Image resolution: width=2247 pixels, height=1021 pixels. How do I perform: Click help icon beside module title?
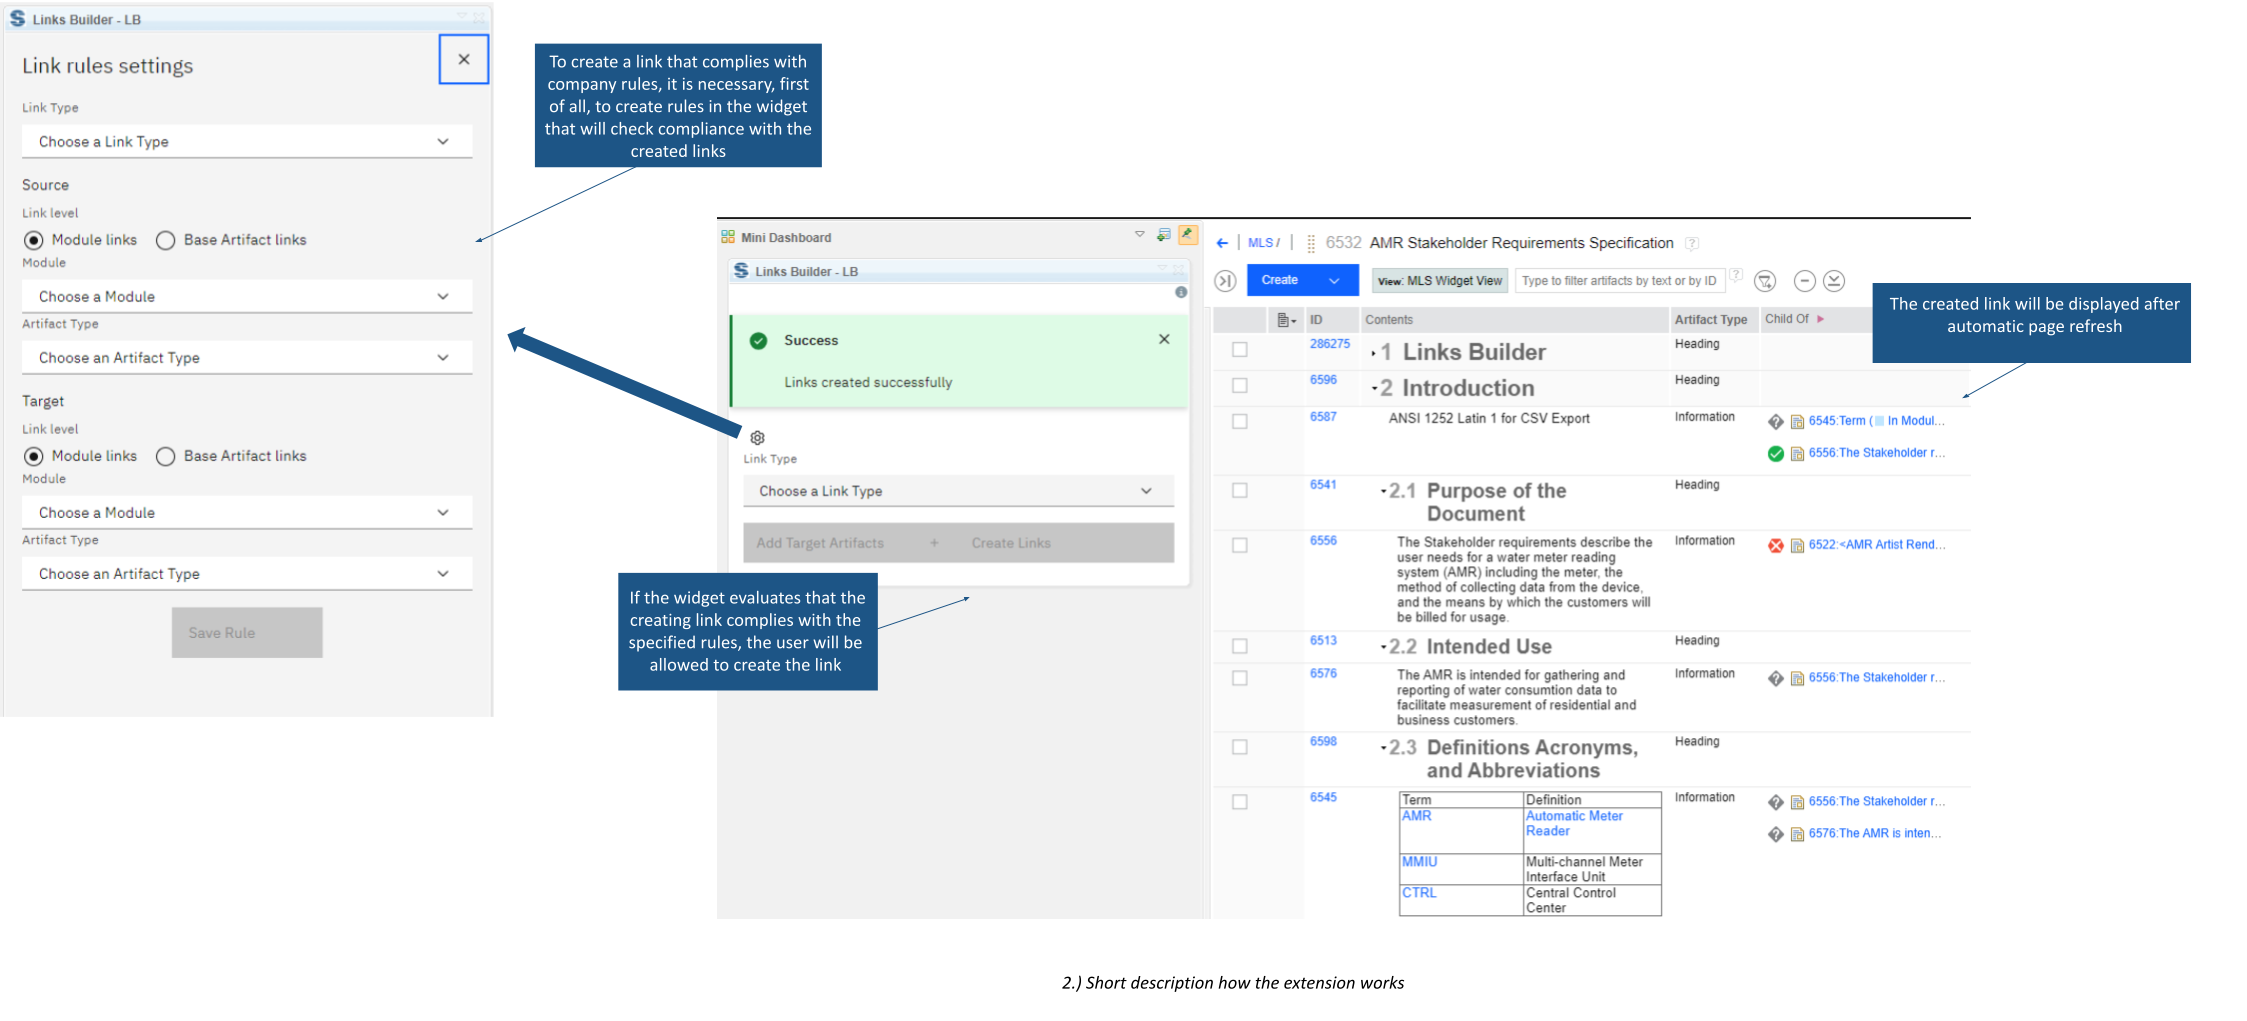click(x=1692, y=243)
